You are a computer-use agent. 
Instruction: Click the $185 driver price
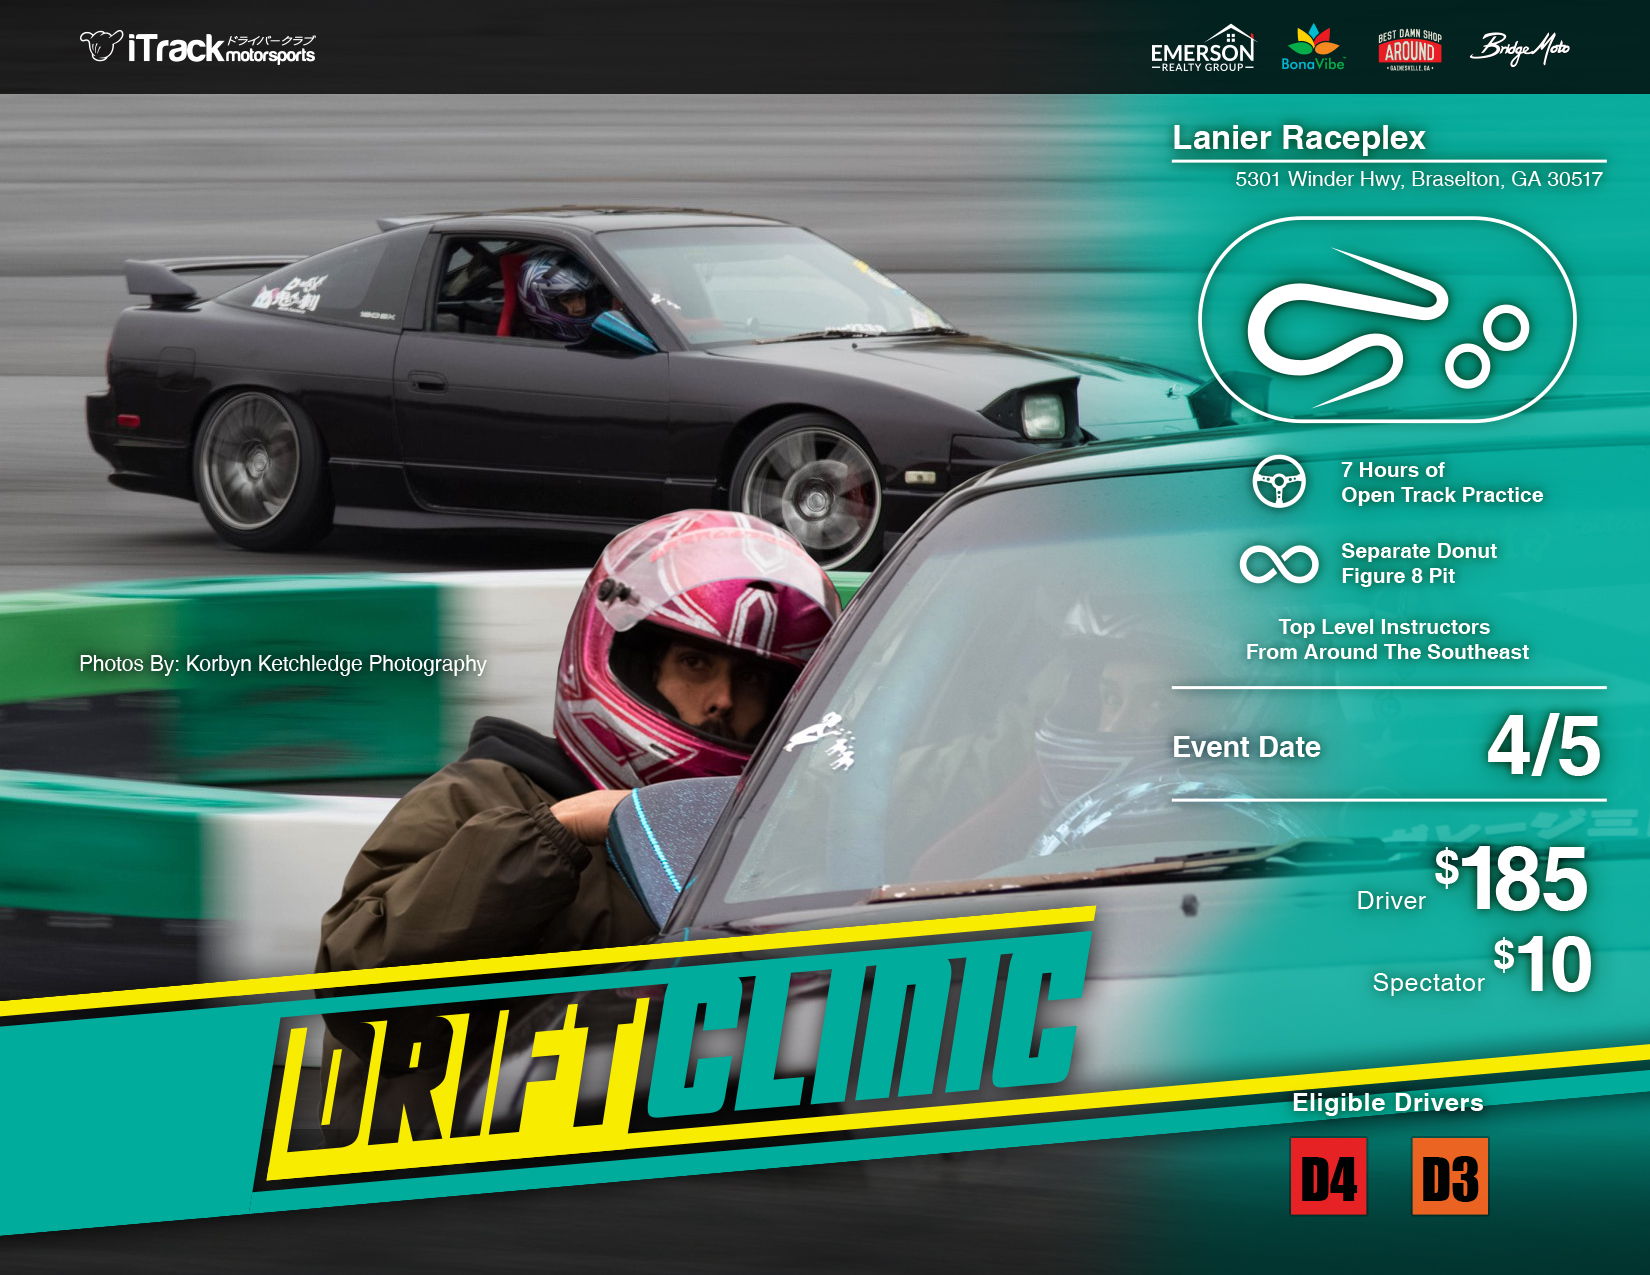click(1511, 878)
